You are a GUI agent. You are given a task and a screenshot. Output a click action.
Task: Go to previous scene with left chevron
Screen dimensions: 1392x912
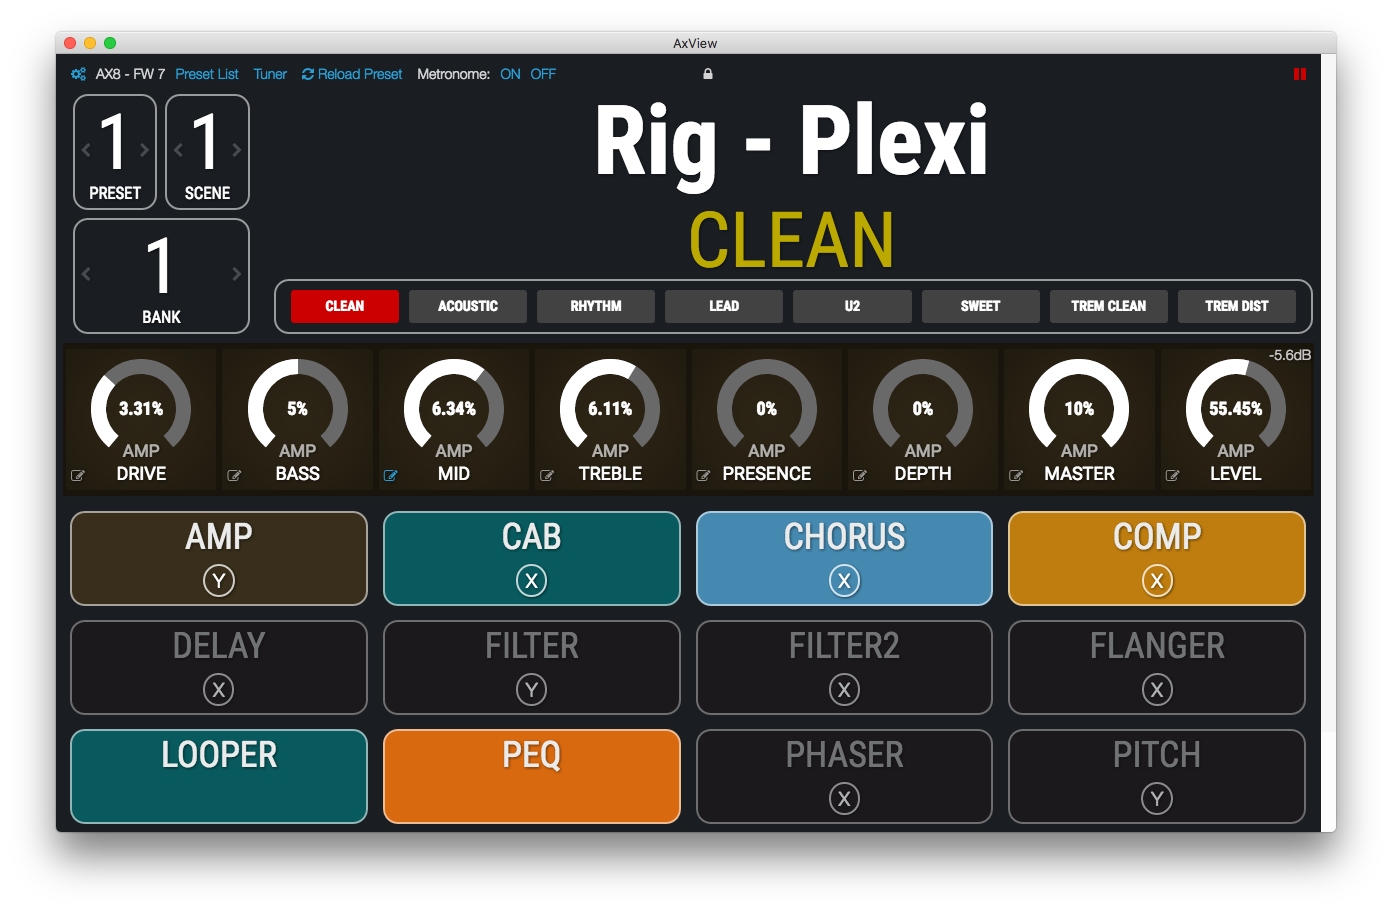pyautogui.click(x=178, y=150)
